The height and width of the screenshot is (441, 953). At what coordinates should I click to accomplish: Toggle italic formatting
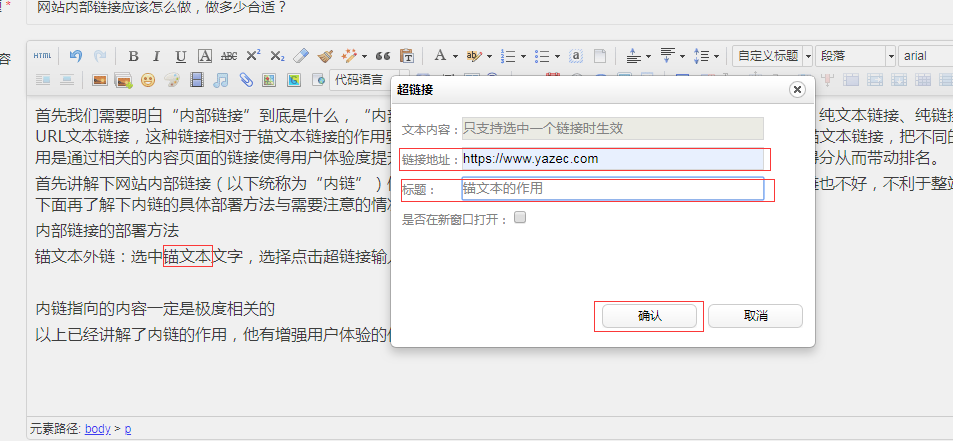tap(156, 56)
